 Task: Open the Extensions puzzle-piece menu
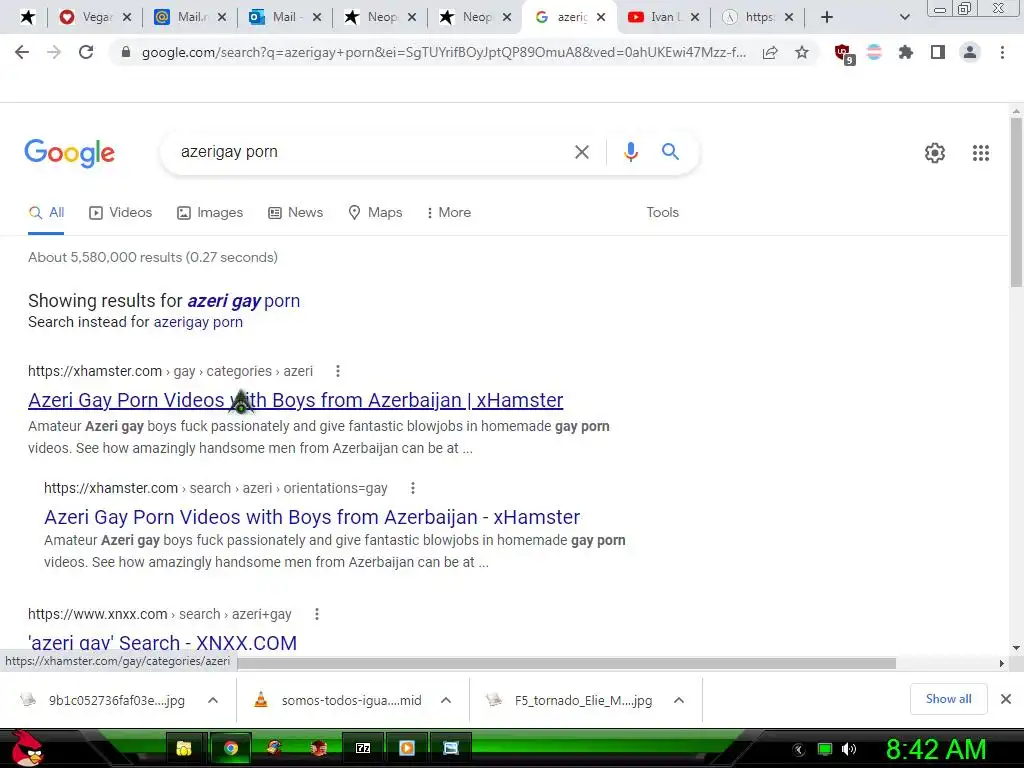(905, 52)
